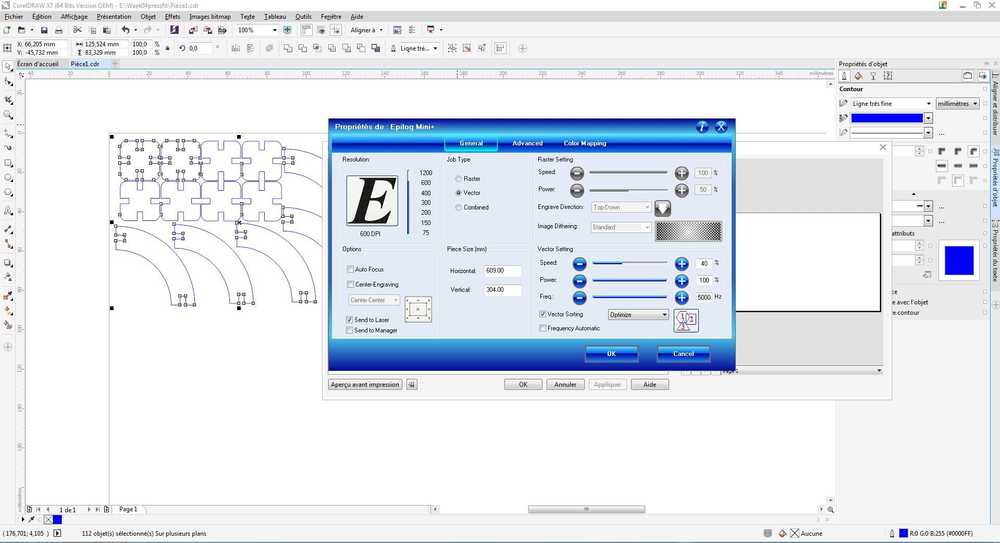Select the Zoom magnifier tool
The width and height of the screenshot is (1000, 543).
tap(8, 115)
